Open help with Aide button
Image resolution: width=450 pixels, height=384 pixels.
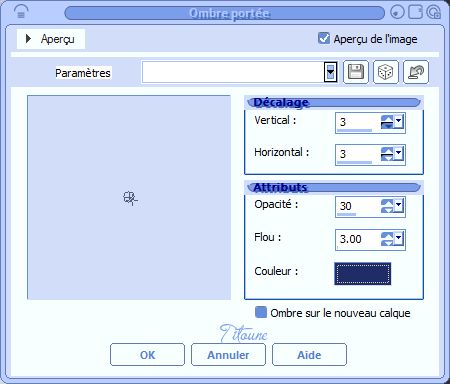tap(309, 355)
